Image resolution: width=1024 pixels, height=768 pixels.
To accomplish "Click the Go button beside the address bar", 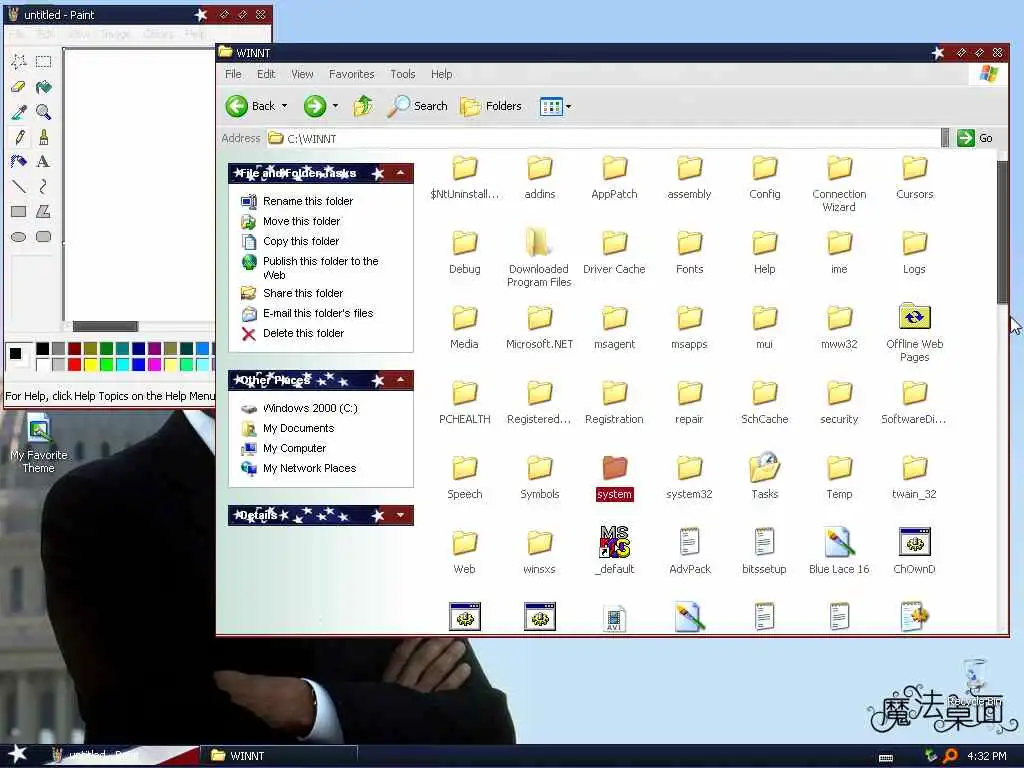I will pos(975,138).
